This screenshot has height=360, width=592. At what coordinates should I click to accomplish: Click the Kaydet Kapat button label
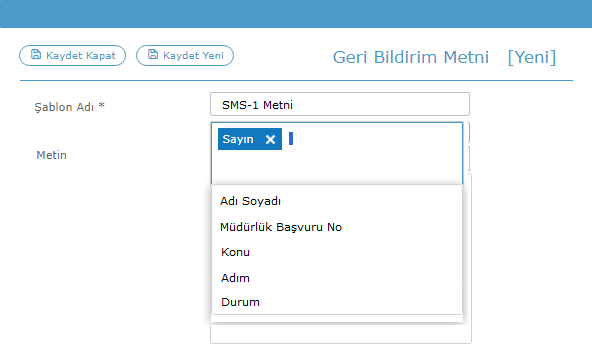[x=81, y=56]
